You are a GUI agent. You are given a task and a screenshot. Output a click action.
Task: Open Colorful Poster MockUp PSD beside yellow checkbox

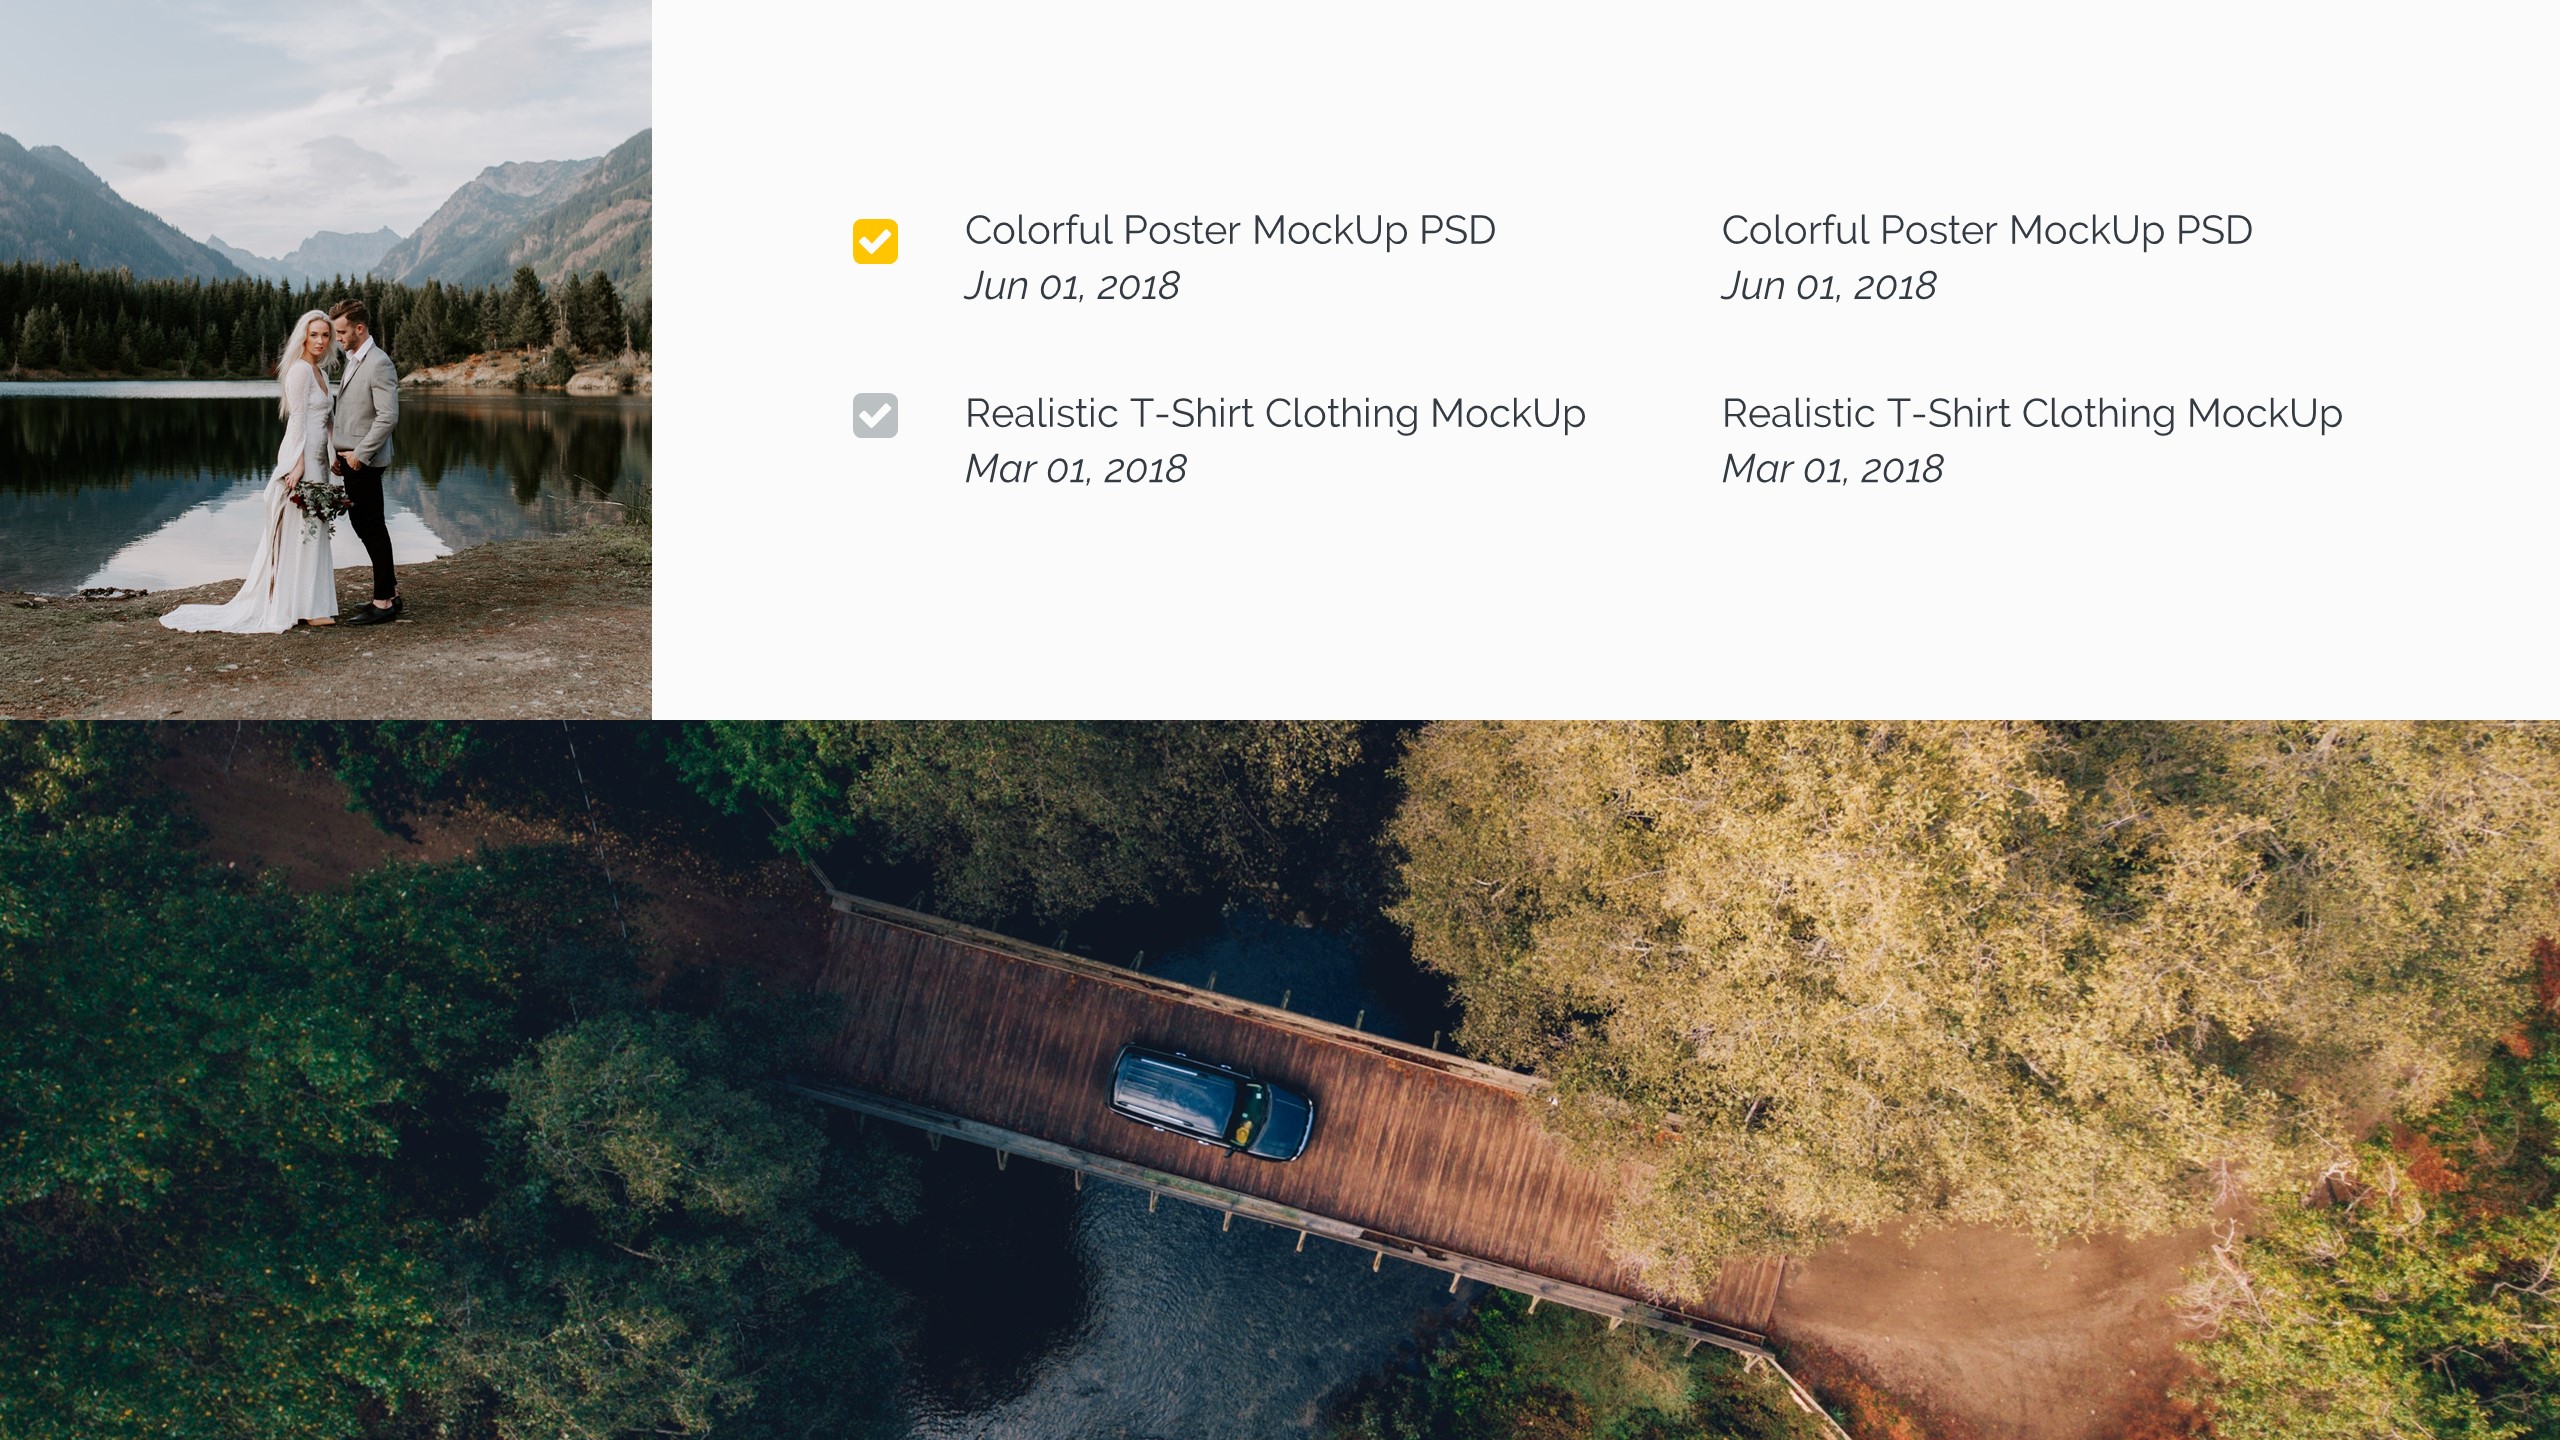tap(1230, 231)
